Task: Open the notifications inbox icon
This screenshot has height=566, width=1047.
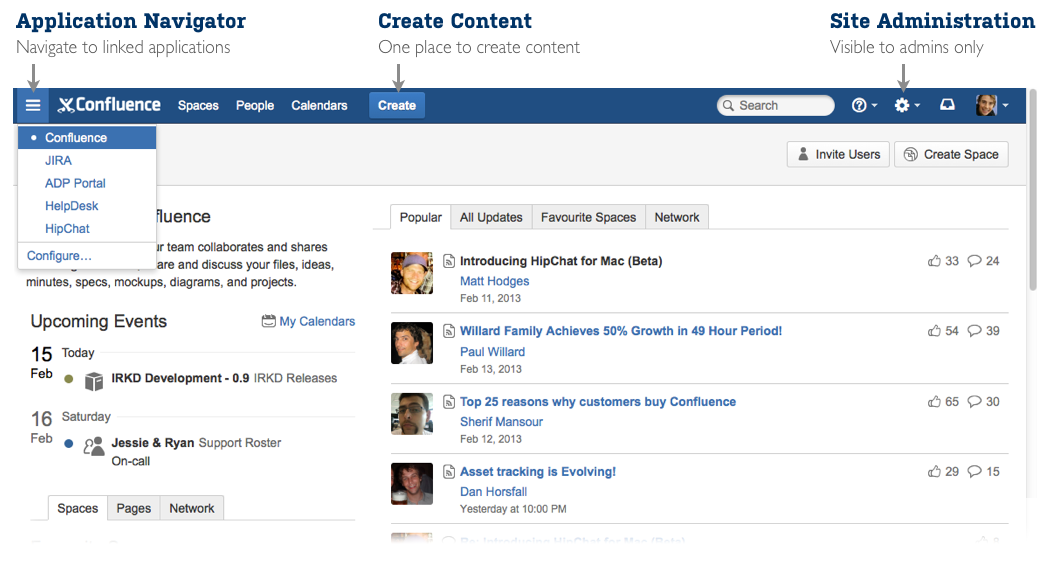Action: tap(947, 105)
